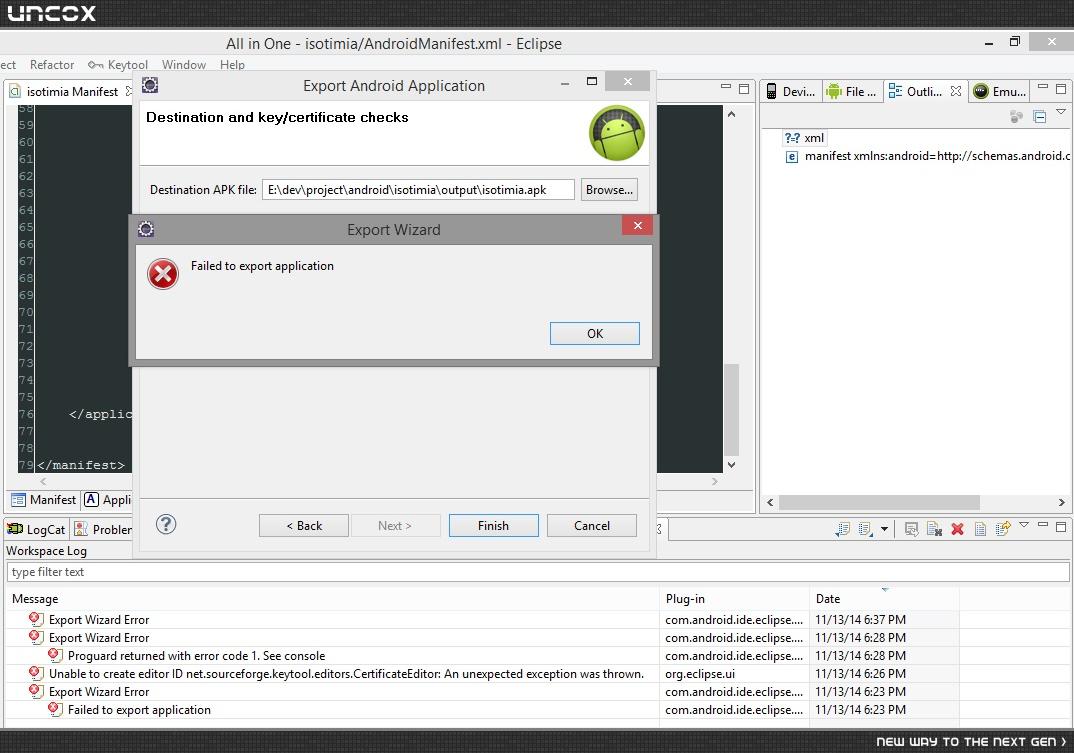Click the outline scrollbar right arrow
The image size is (1074, 753).
tap(1061, 502)
